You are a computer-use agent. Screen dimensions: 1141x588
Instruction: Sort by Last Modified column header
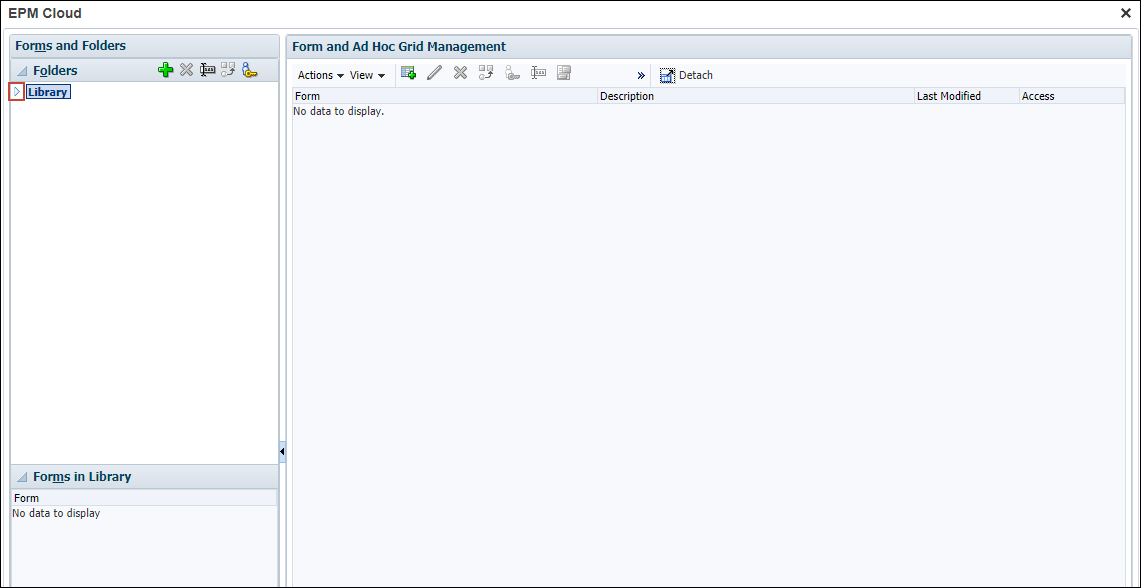pos(967,96)
